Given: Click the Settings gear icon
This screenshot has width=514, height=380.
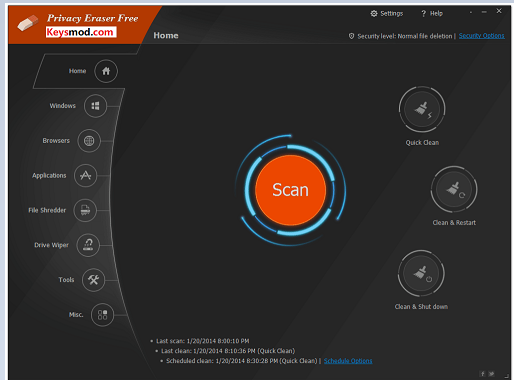Looking at the screenshot, I should click(374, 13).
